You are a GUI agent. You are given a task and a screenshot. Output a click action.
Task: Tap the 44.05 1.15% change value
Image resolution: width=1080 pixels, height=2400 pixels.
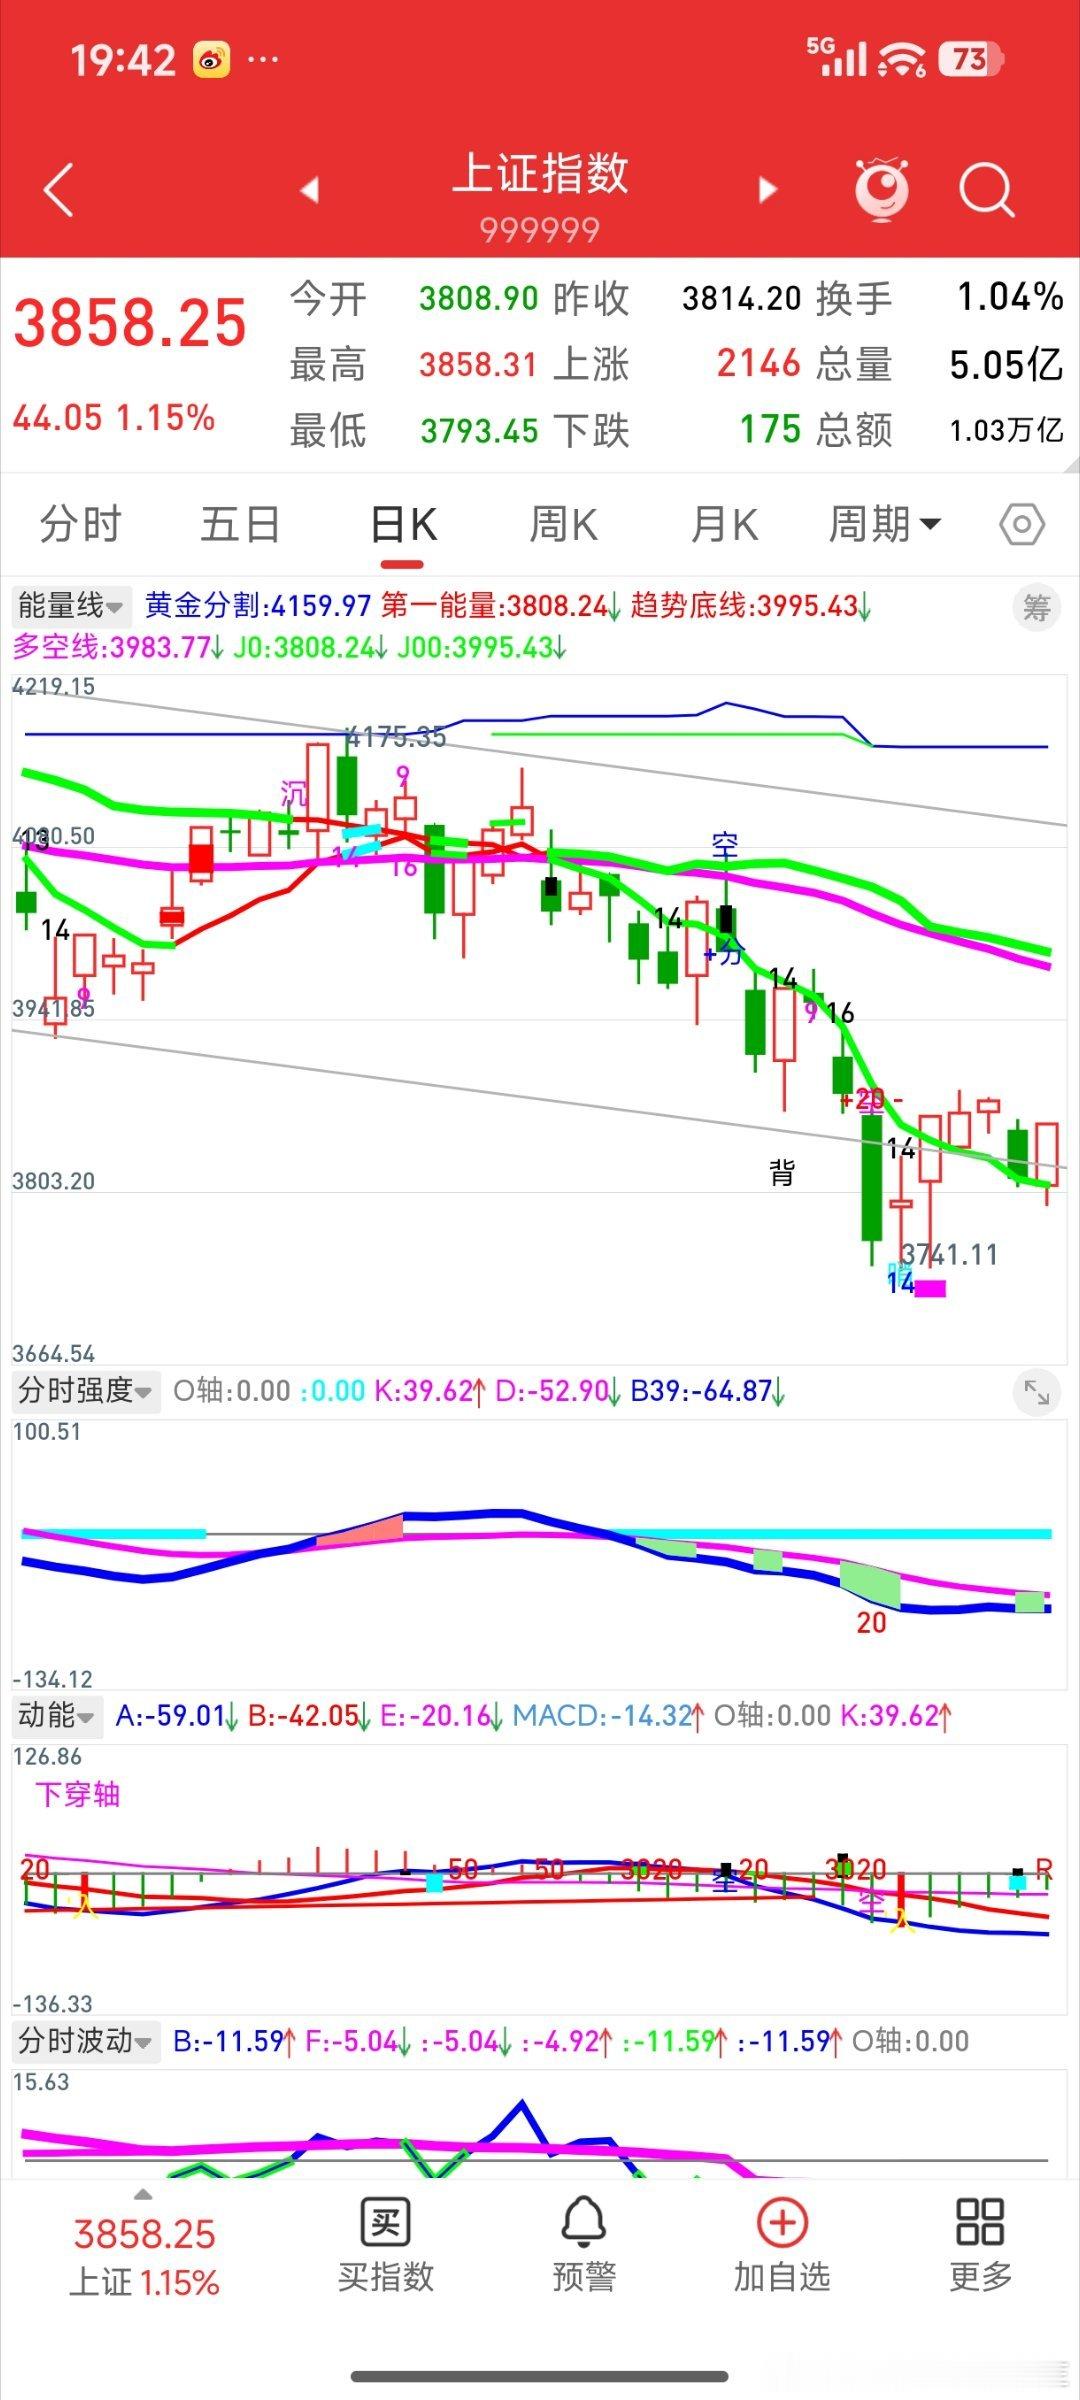point(114,418)
